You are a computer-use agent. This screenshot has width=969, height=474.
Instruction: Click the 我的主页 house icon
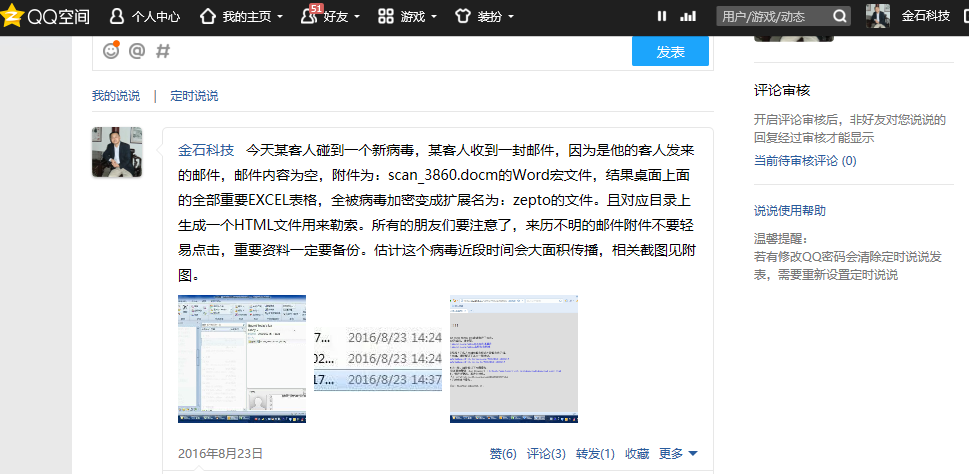tap(208, 17)
